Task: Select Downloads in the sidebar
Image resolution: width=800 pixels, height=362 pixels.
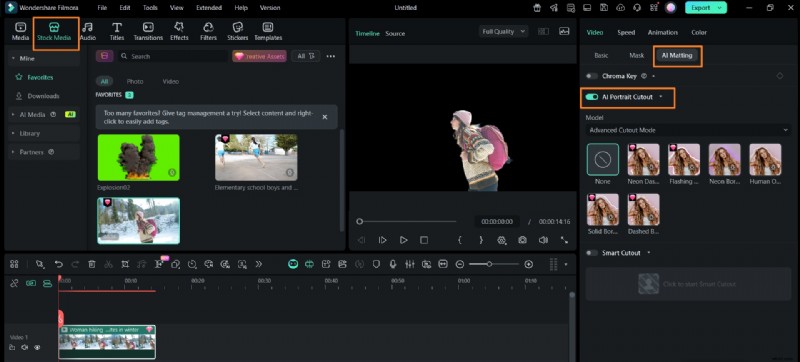Action: point(43,96)
